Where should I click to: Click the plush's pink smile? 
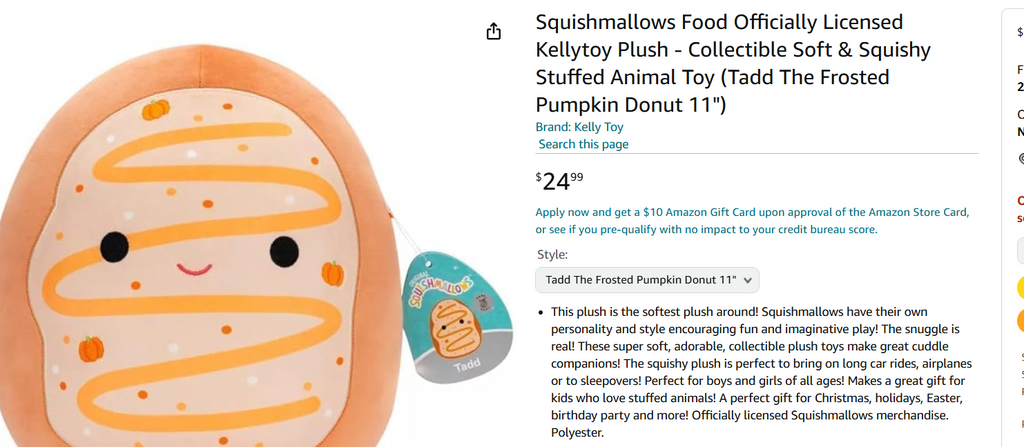point(194,269)
